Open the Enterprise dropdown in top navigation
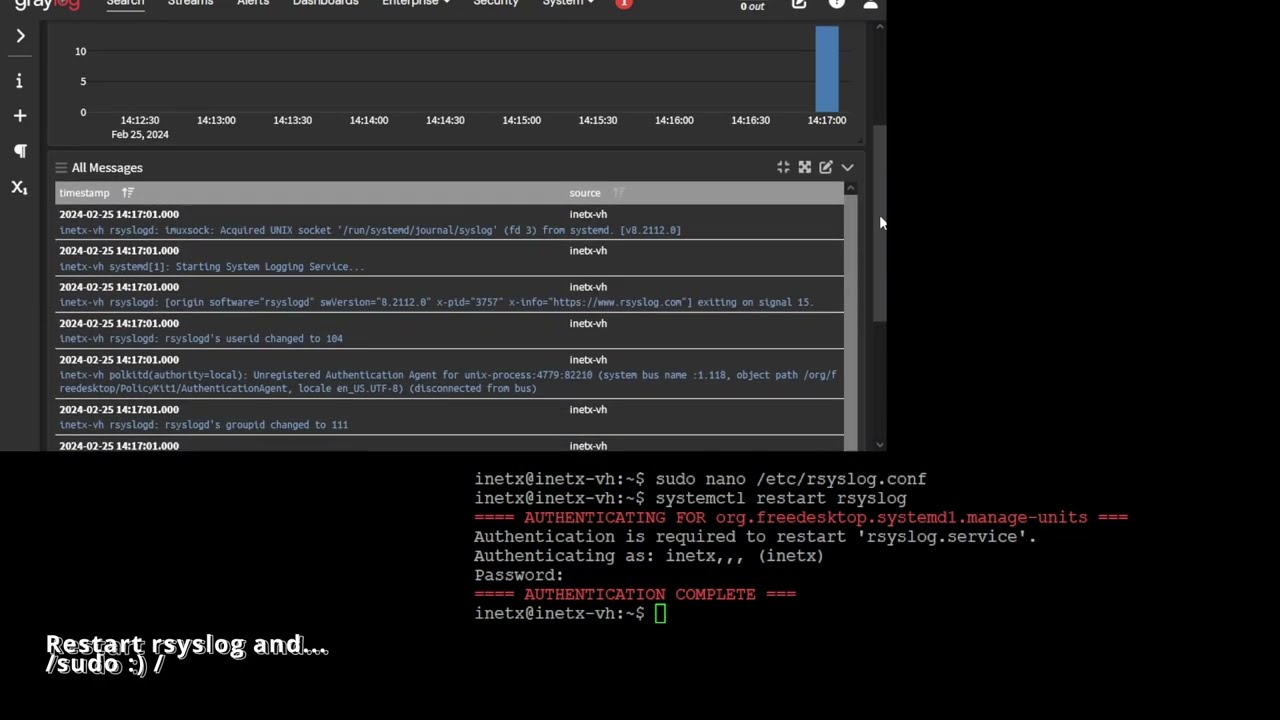The image size is (1280, 720). pyautogui.click(x=415, y=3)
